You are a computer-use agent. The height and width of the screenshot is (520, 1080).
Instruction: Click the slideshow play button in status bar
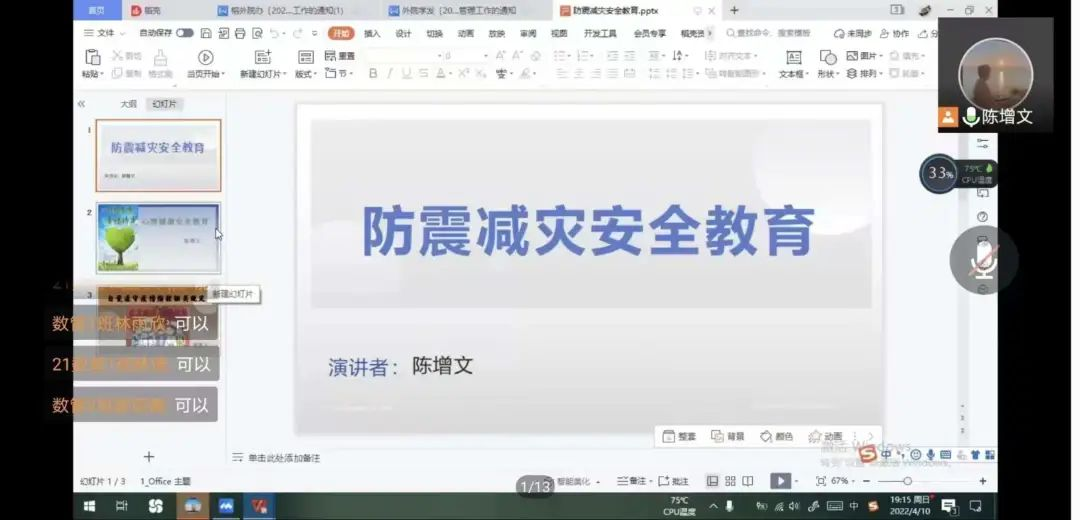pos(780,481)
